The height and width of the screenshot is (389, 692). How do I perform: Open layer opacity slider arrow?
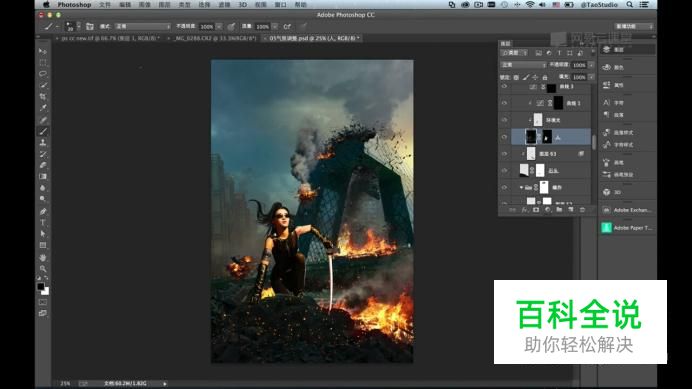[591, 65]
